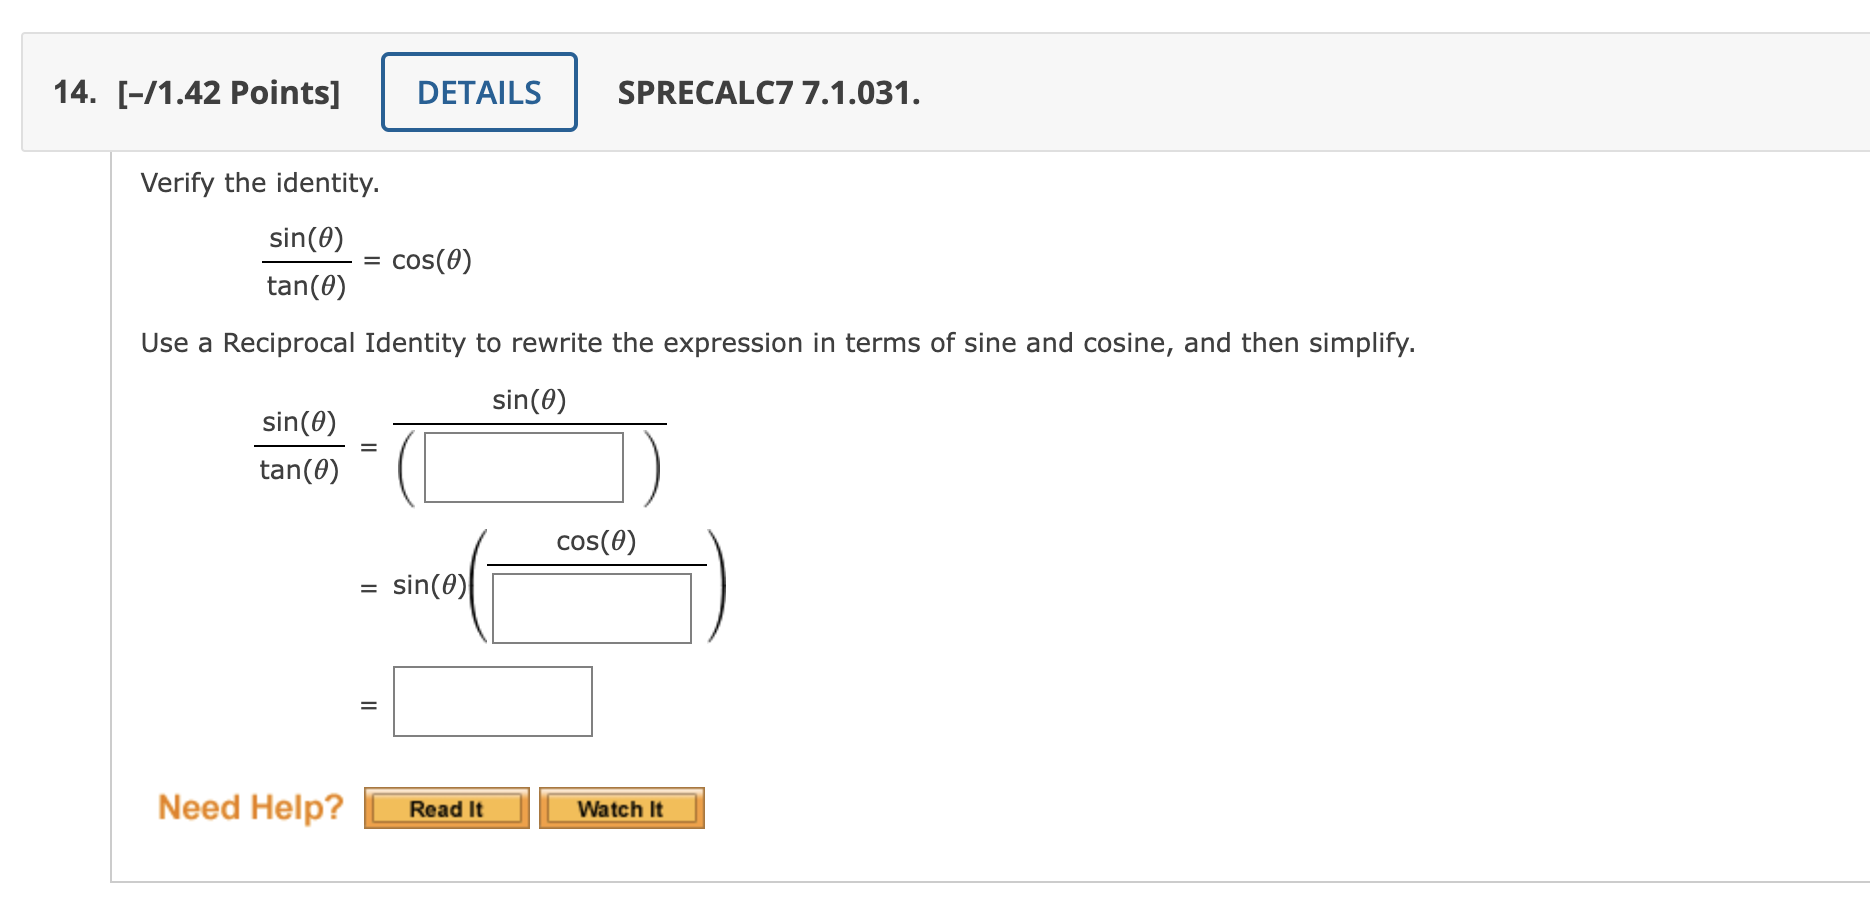Click the Read It help button

[446, 808]
